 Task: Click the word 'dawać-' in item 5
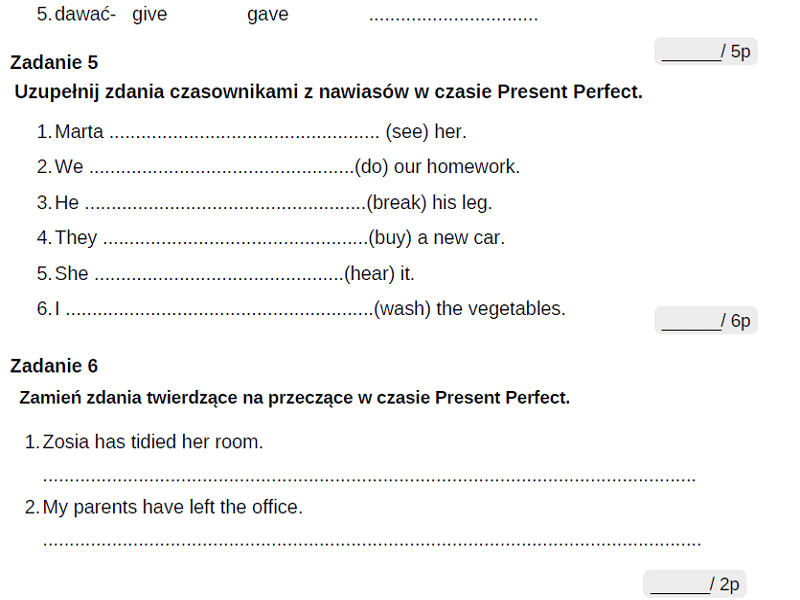click(85, 15)
